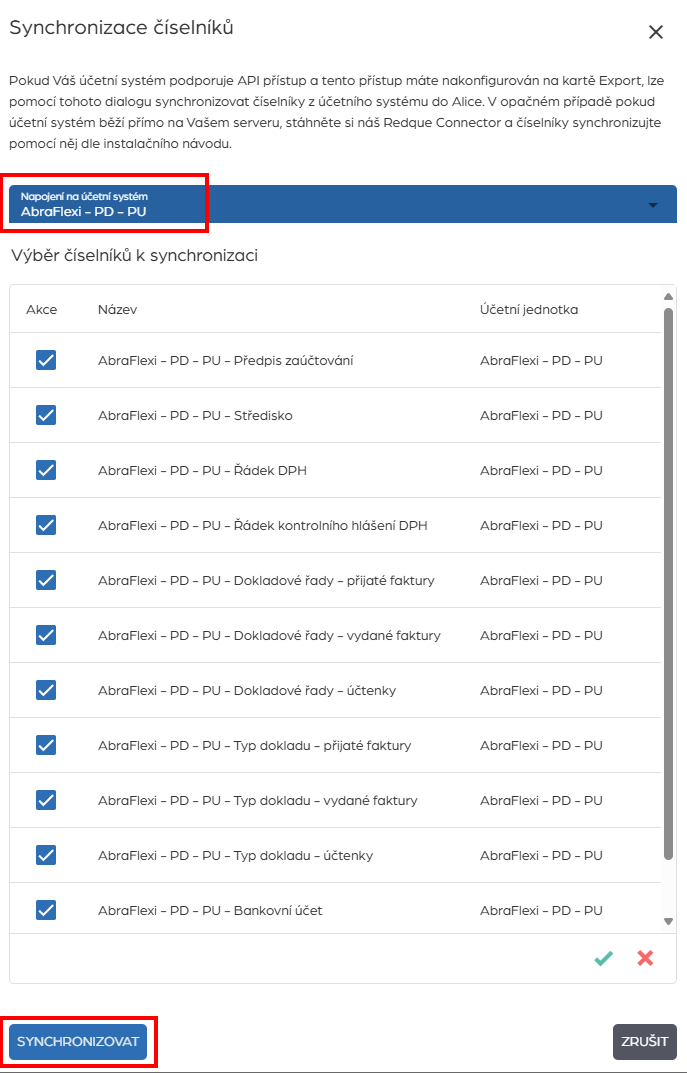
Task: Close the Synchronizace číselníků dialog with X
Action: [x=656, y=32]
